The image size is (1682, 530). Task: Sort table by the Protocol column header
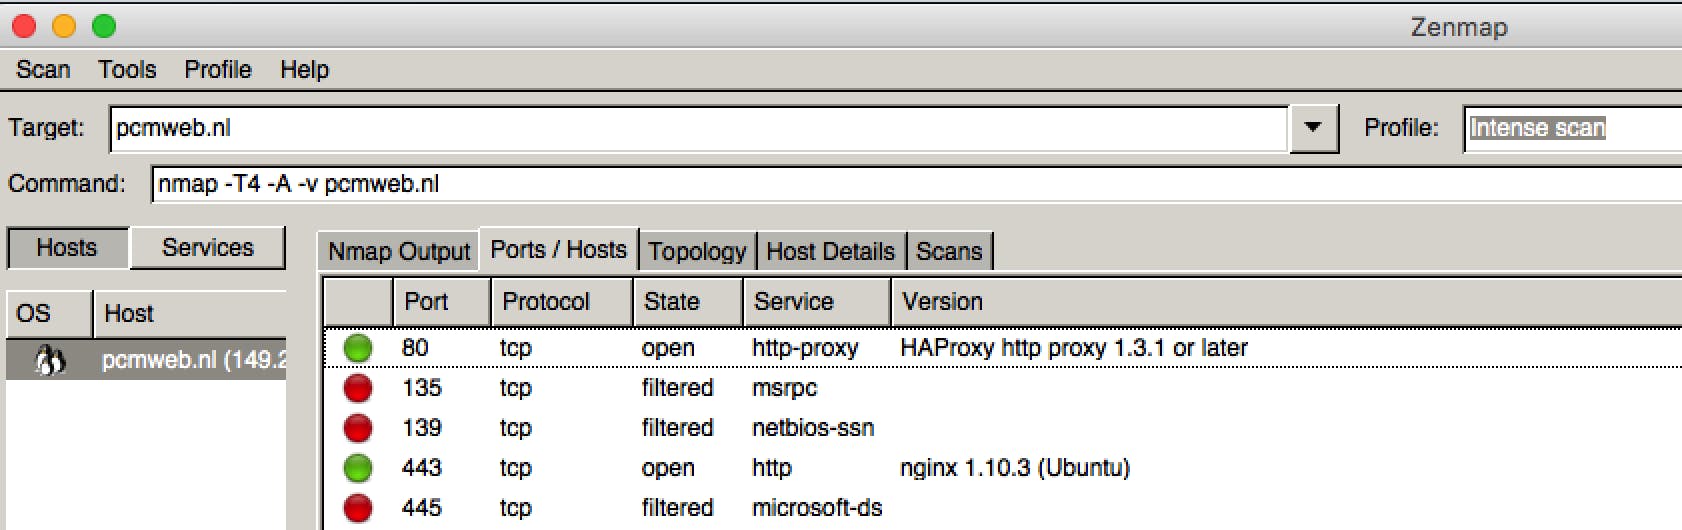coord(562,301)
